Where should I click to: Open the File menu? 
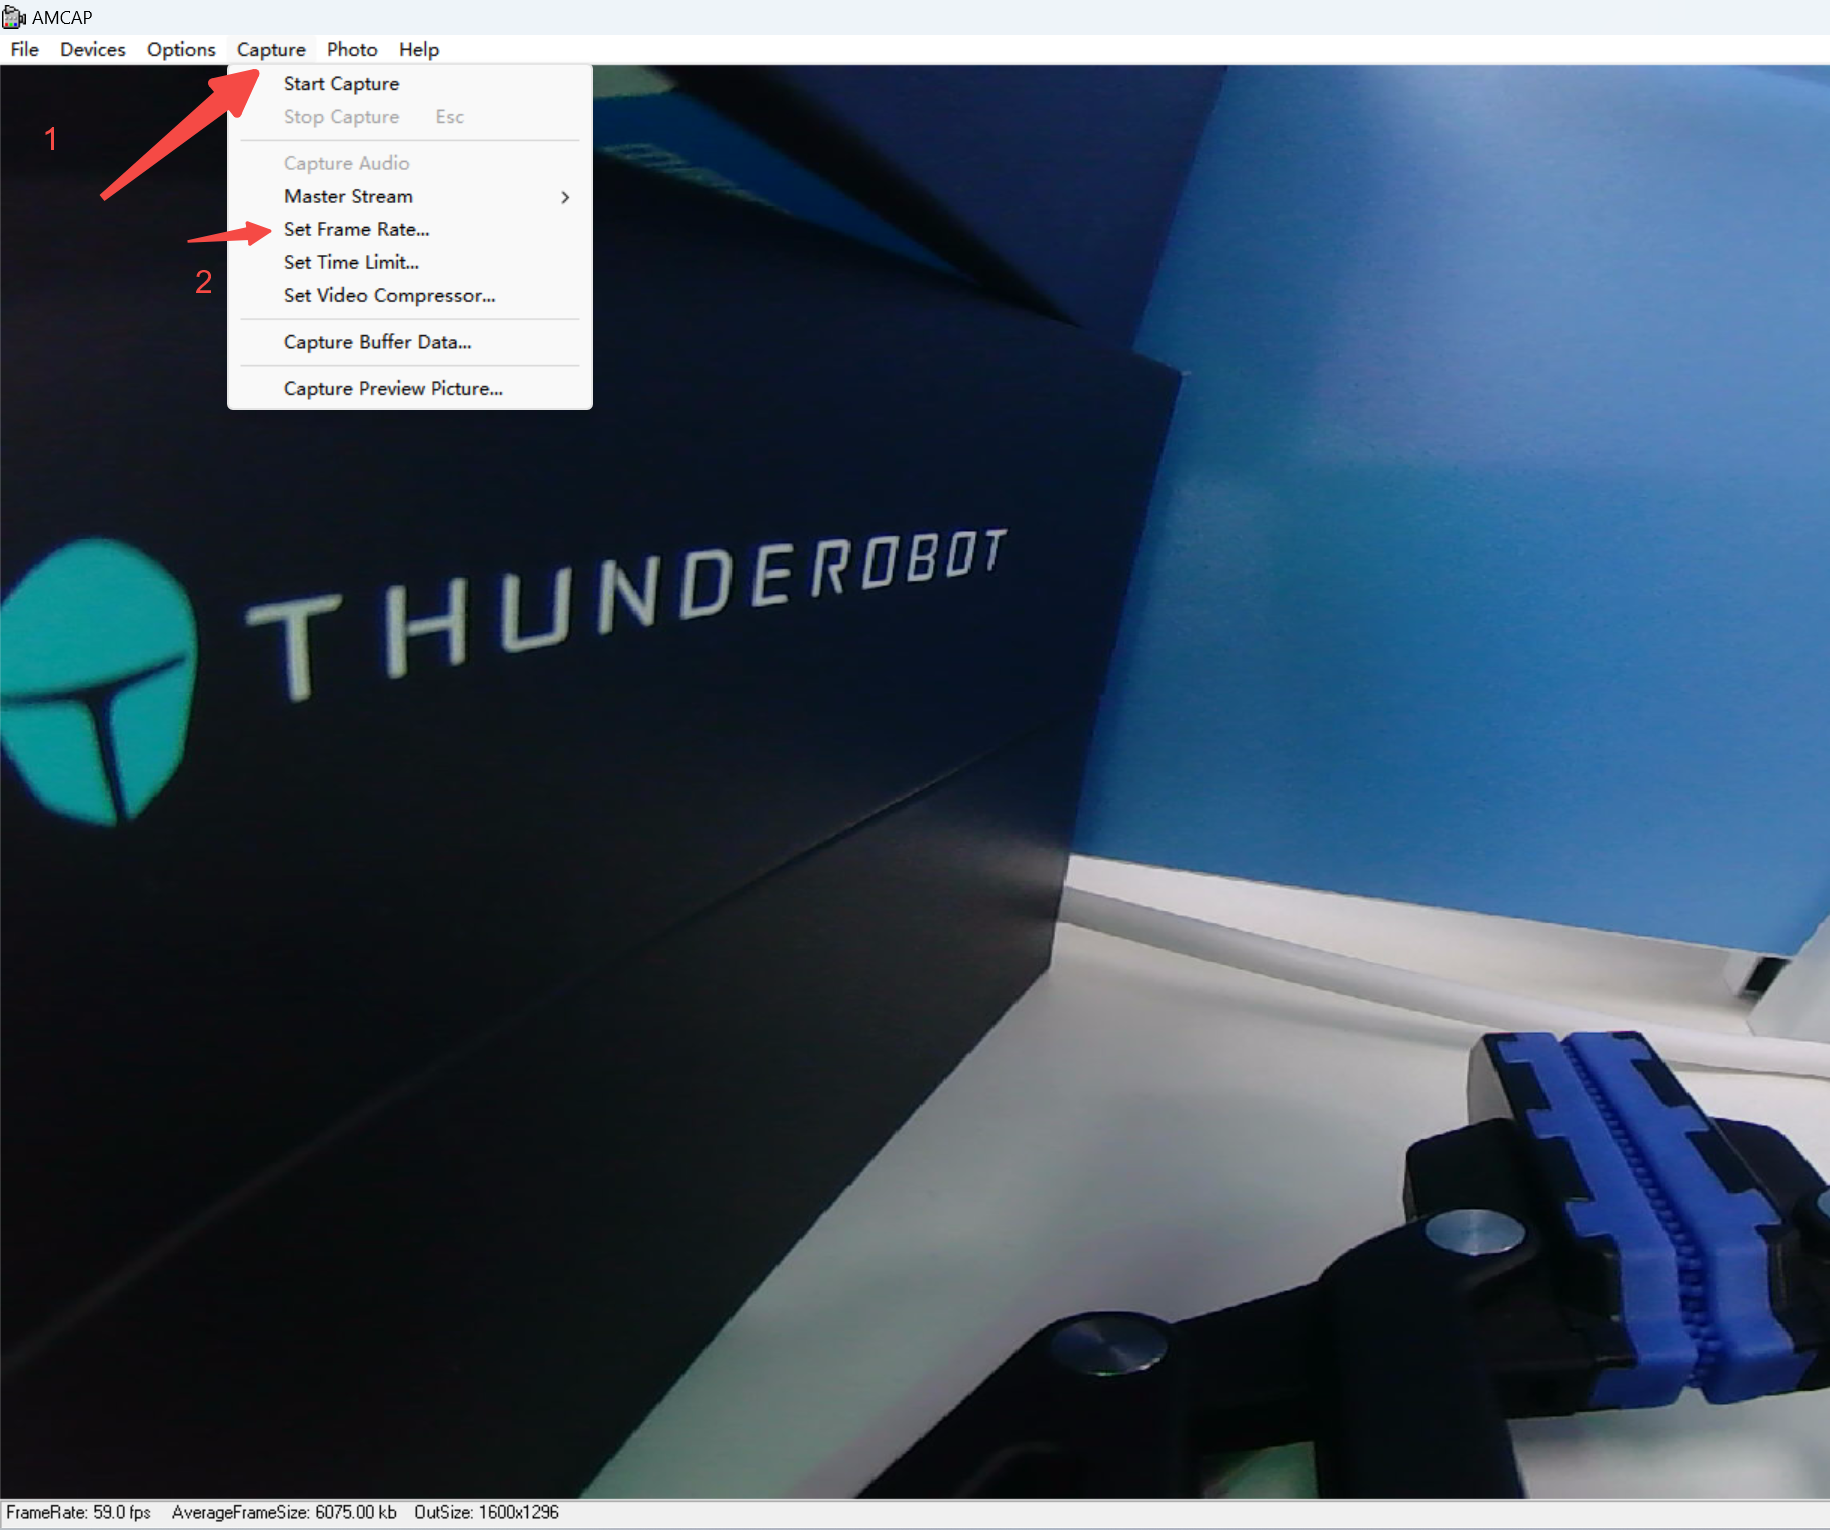point(24,49)
